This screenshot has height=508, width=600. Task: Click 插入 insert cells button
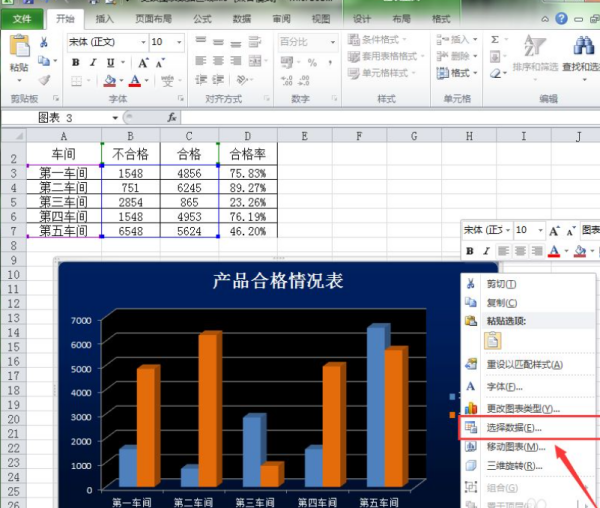pos(457,39)
